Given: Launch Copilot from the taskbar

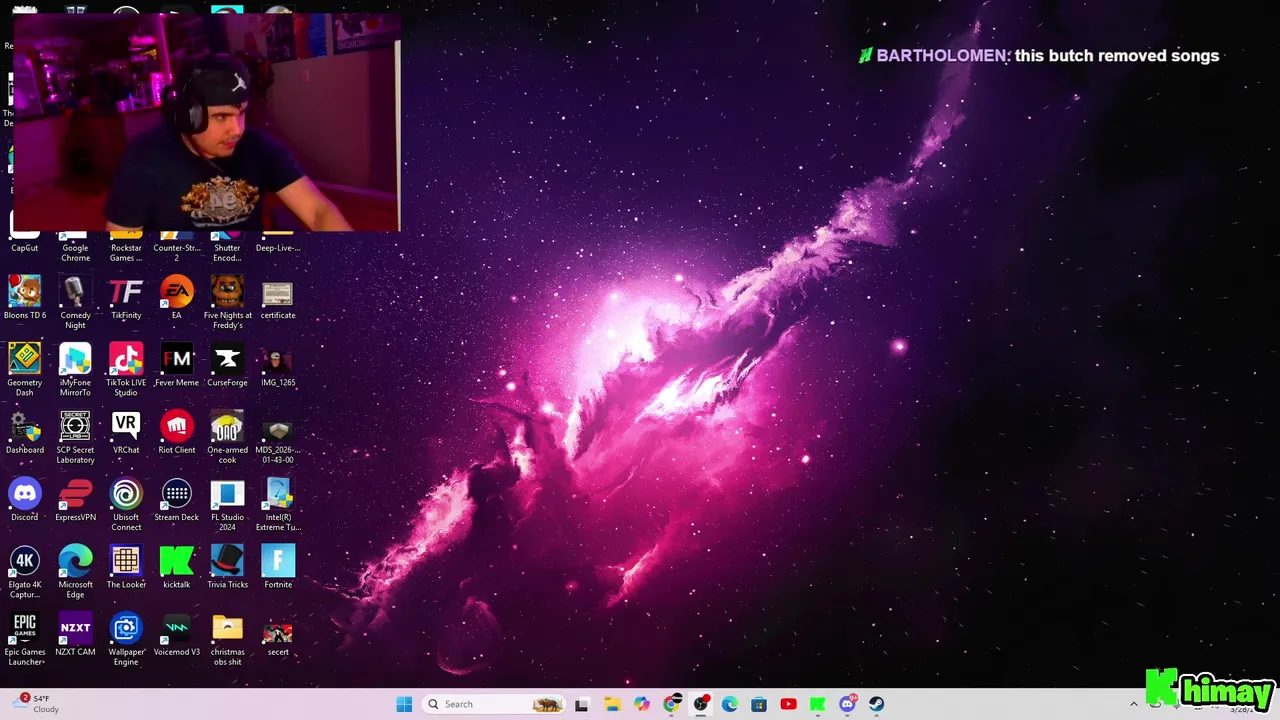Looking at the screenshot, I should pos(641,704).
